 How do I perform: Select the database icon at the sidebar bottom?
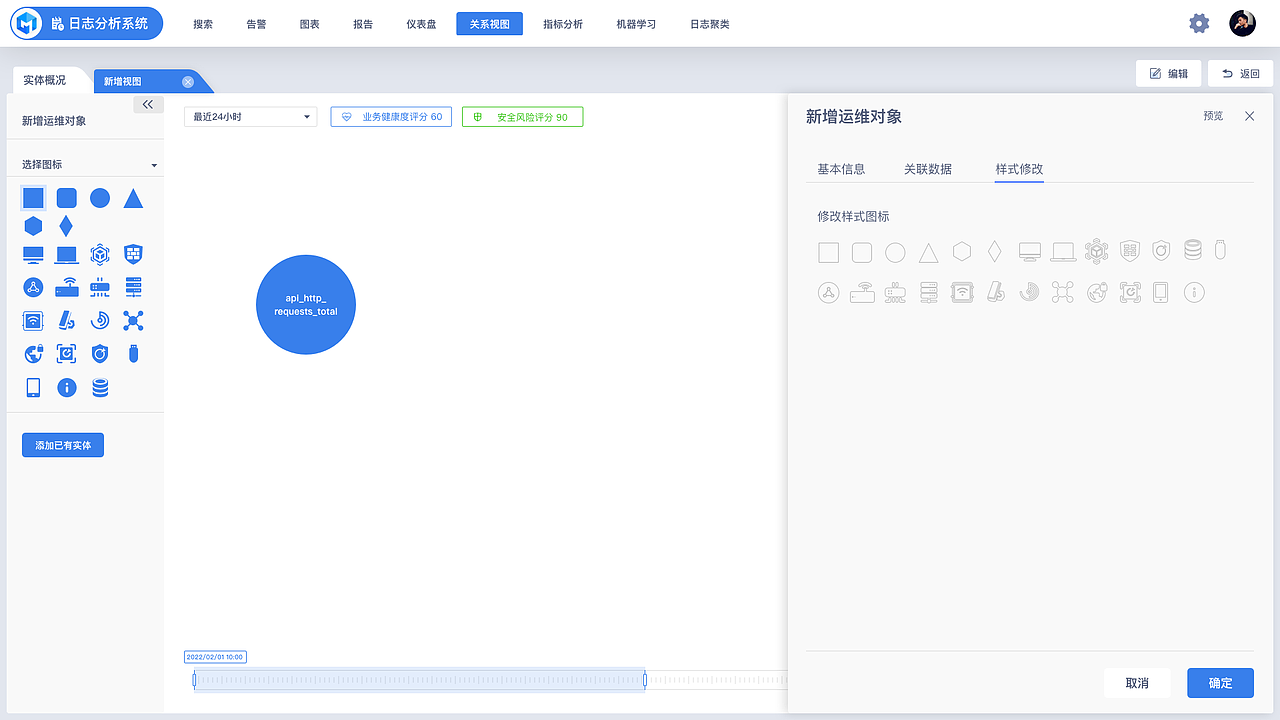tap(99, 387)
